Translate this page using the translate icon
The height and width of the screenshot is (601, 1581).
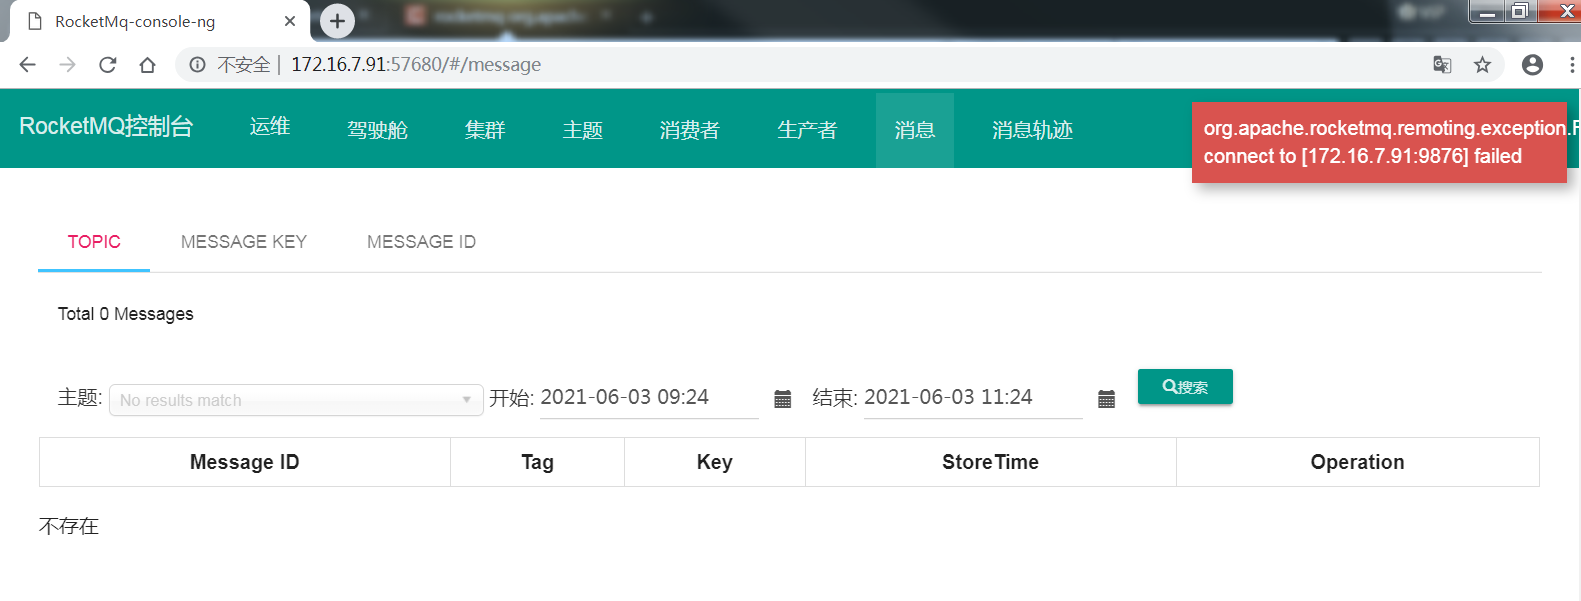(x=1442, y=65)
